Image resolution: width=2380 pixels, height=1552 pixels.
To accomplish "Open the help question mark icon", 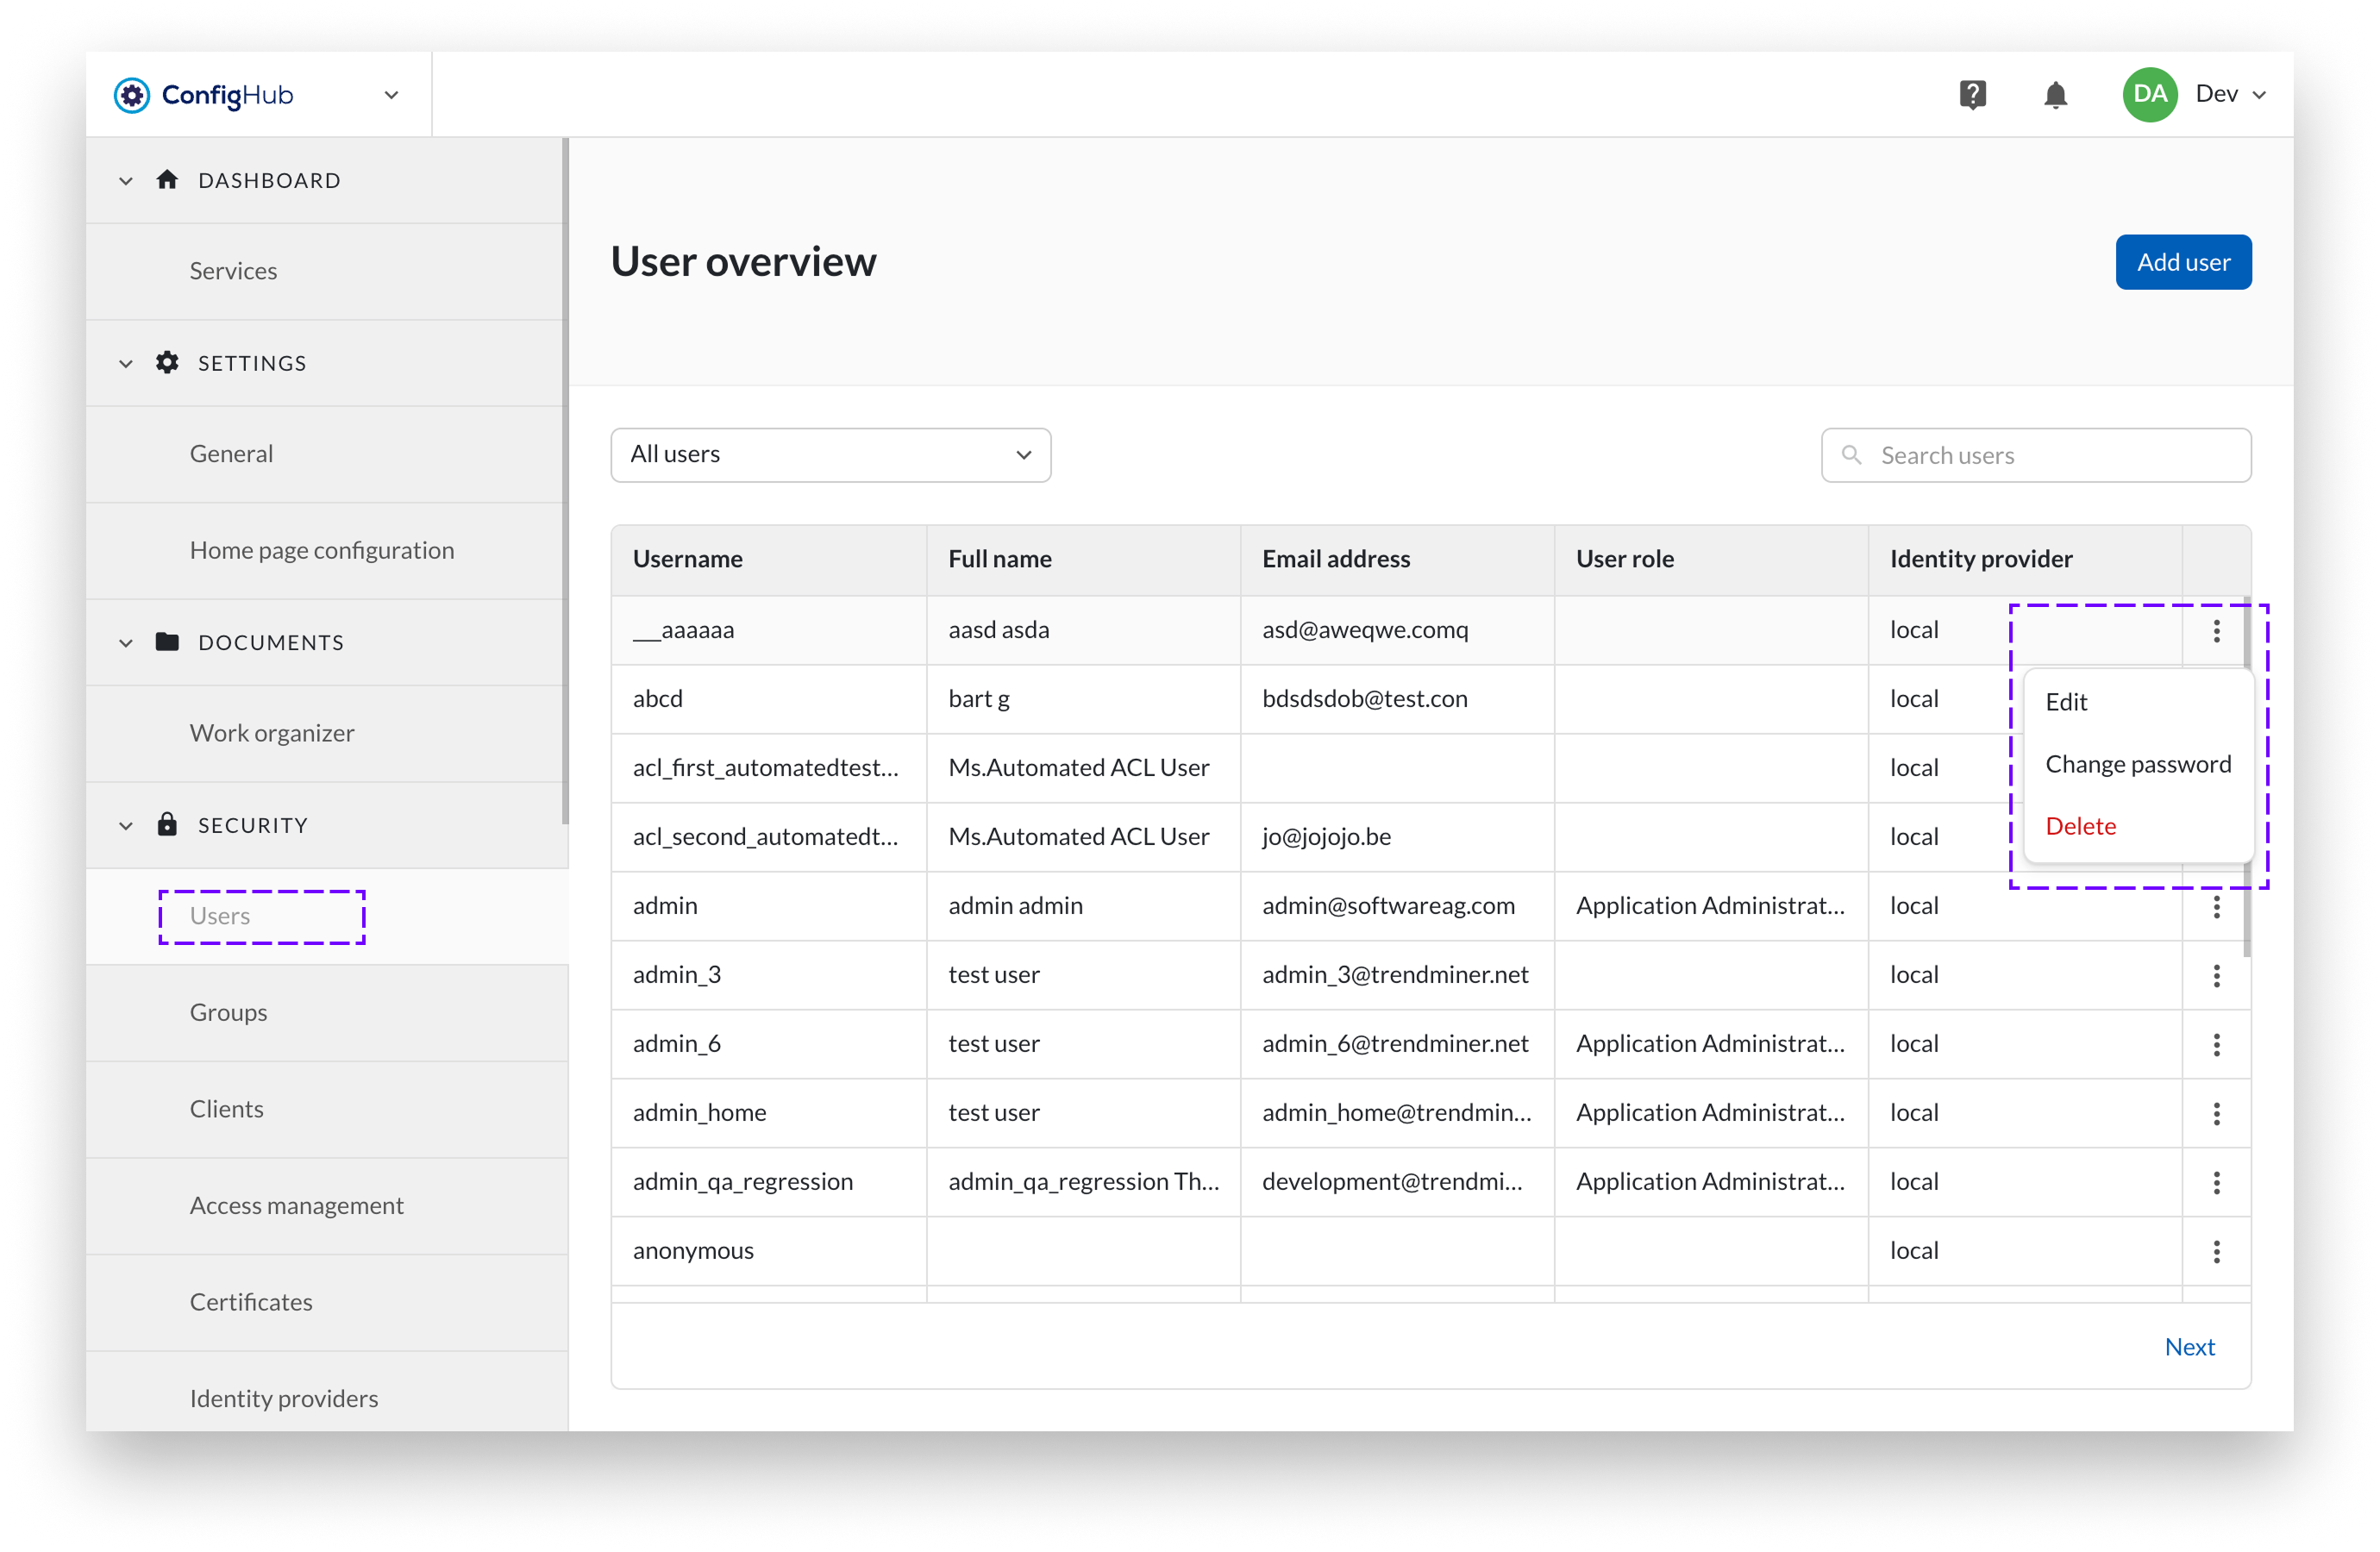I will click(1972, 95).
